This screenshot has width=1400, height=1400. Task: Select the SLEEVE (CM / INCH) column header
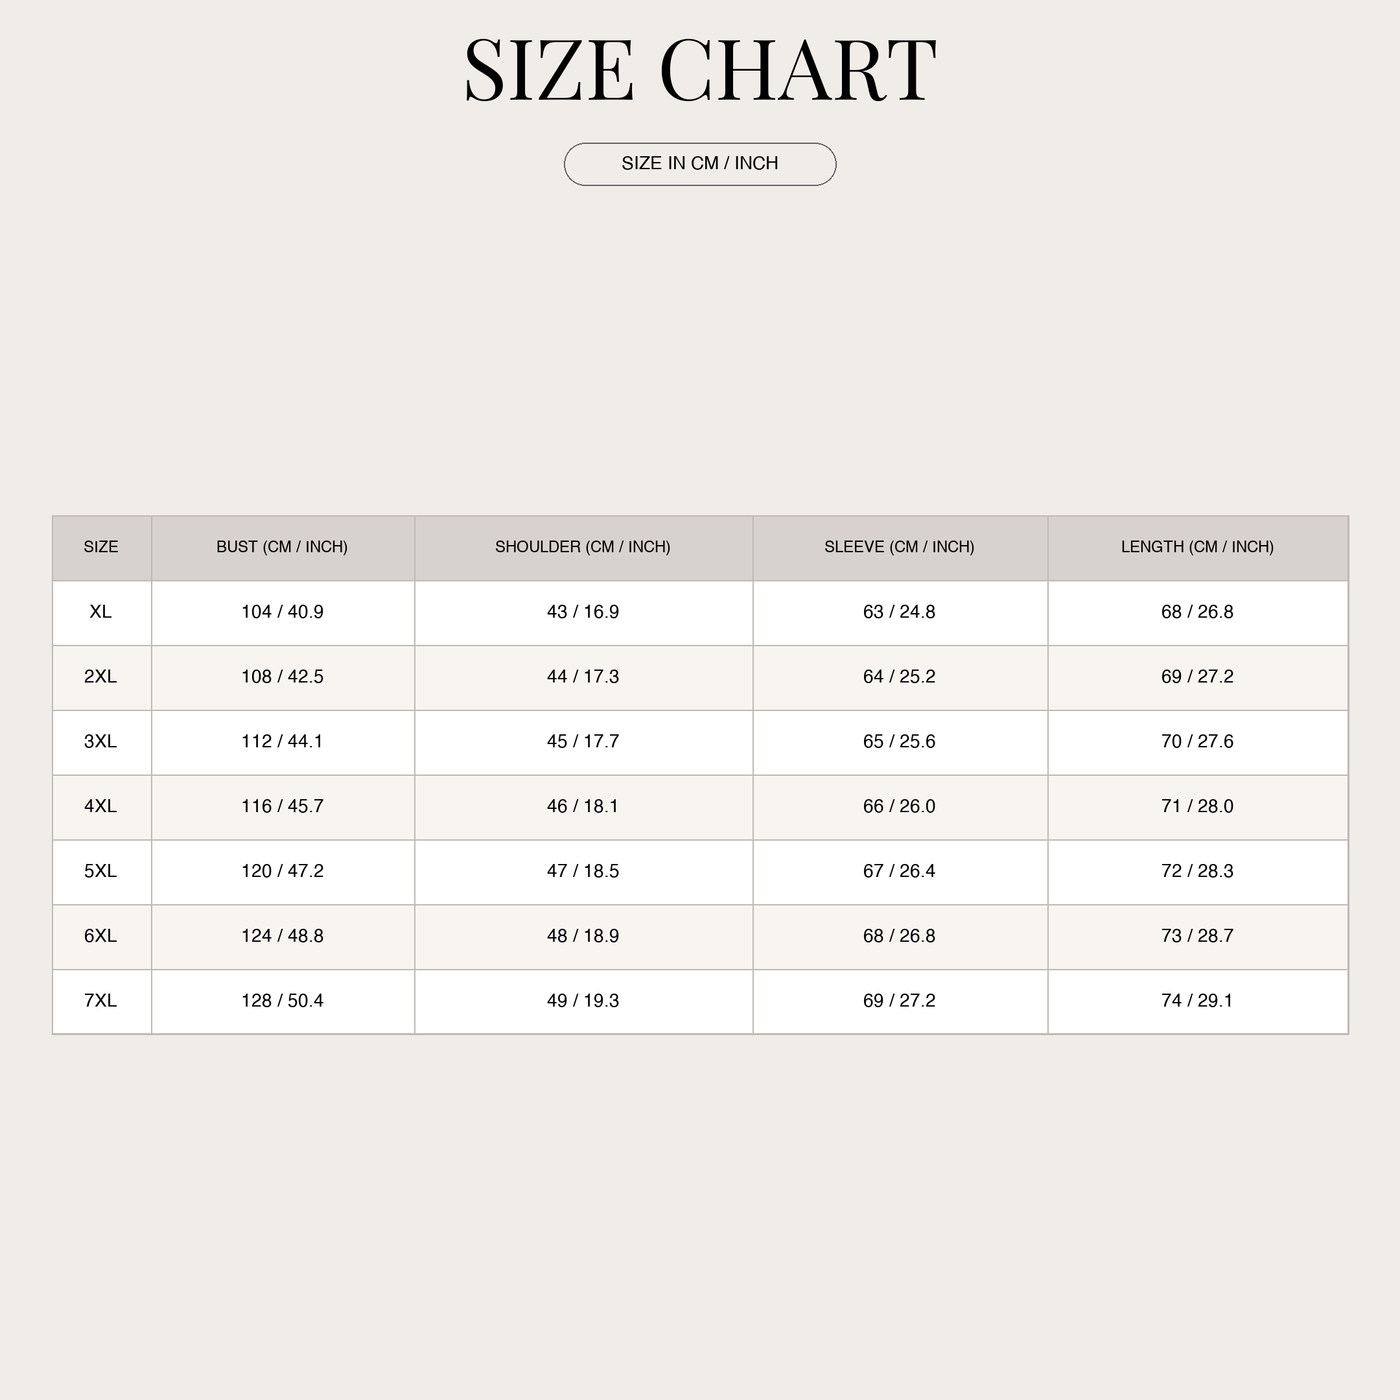tap(899, 547)
